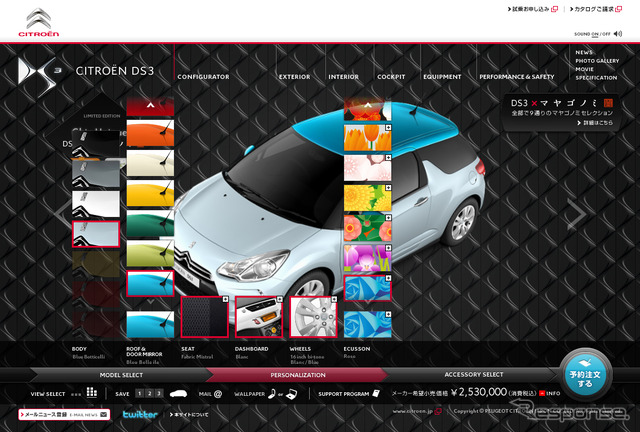Select the black body color swatch

pos(96,144)
